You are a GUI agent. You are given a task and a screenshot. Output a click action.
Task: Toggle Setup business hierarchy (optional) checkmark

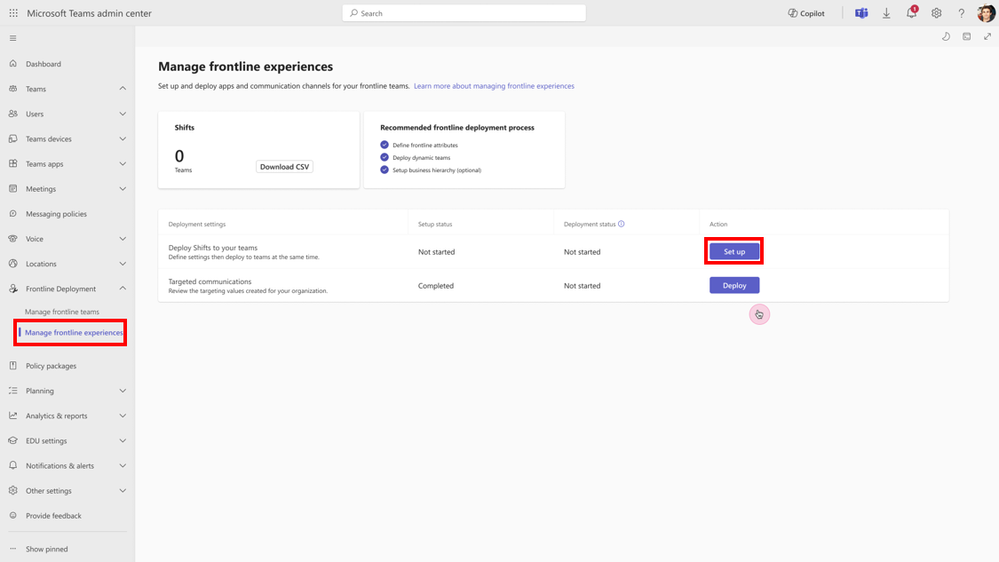pos(384,170)
